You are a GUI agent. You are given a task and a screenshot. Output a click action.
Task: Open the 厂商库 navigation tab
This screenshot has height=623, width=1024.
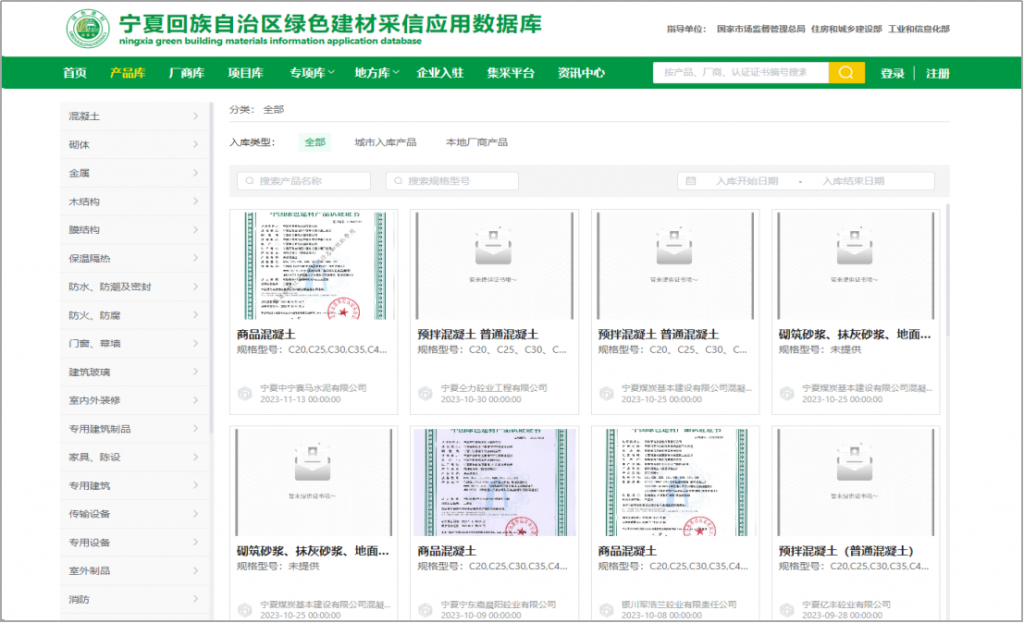pos(186,73)
